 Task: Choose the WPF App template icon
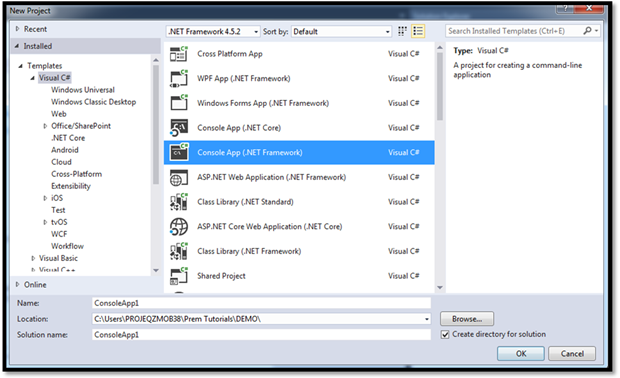coord(179,78)
